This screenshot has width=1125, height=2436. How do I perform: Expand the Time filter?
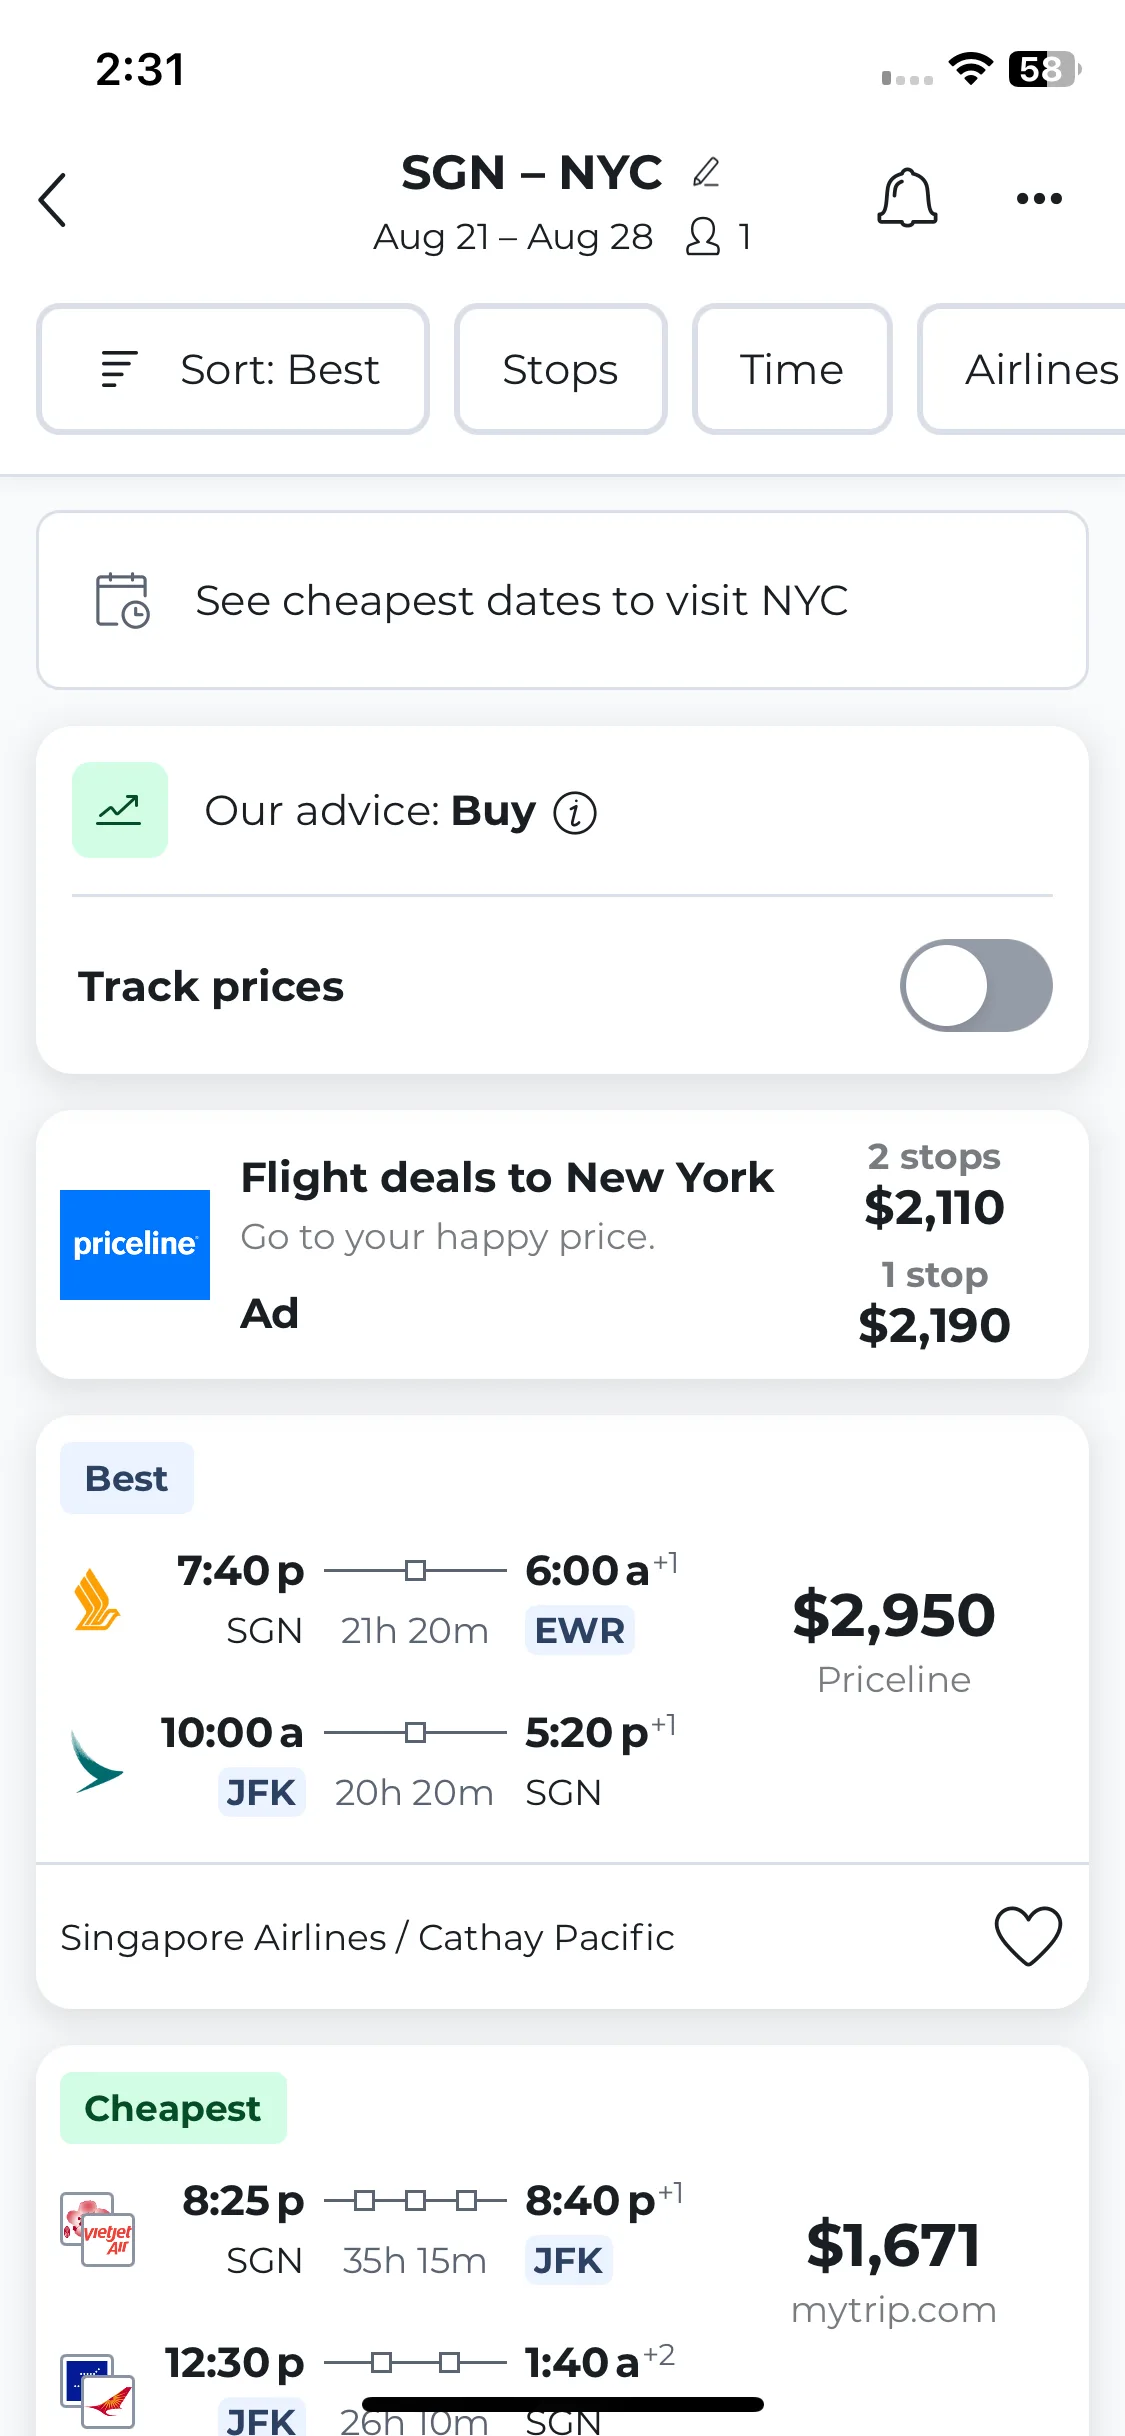pyautogui.click(x=792, y=369)
